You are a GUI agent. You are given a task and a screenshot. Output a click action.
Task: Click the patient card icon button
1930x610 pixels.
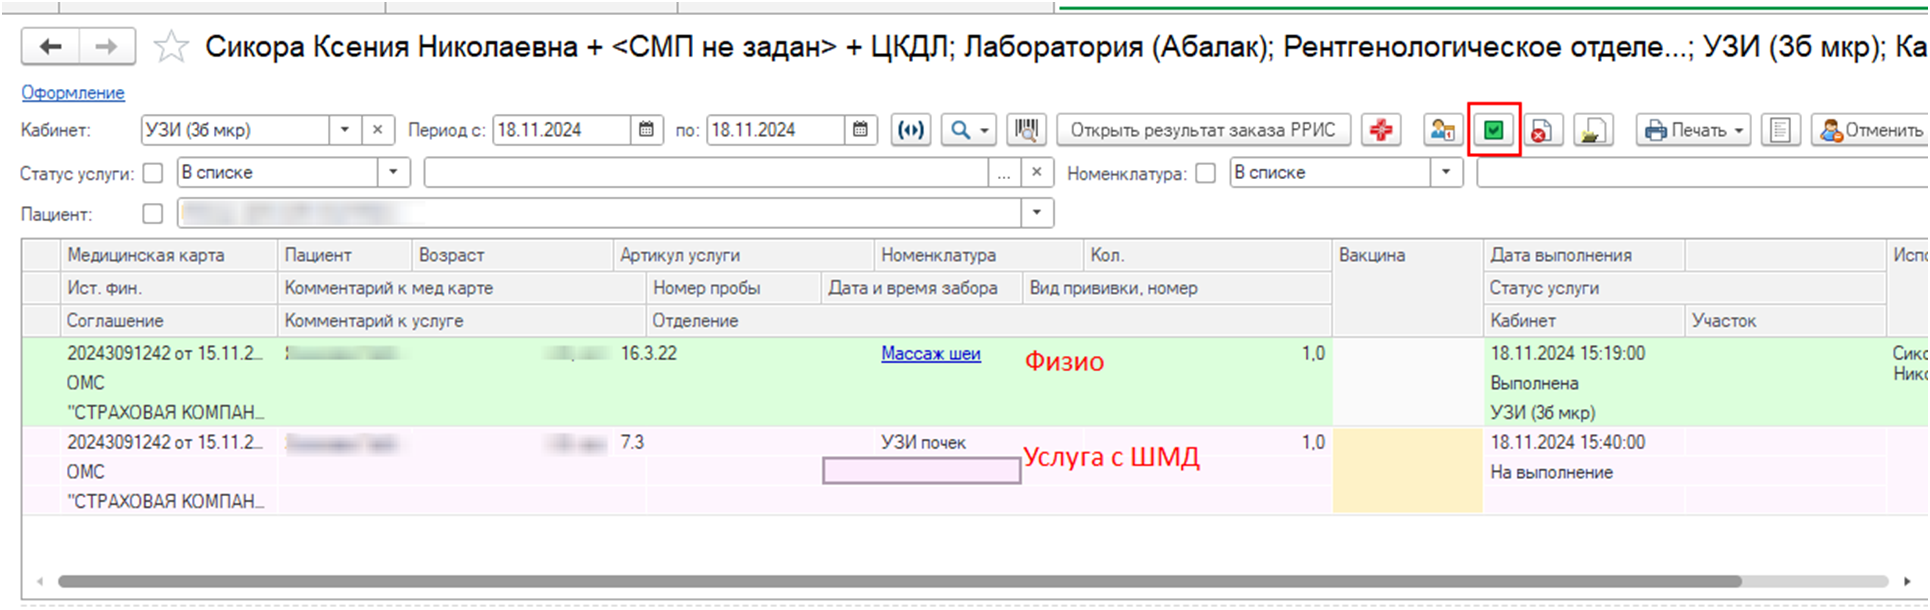pyautogui.click(x=1442, y=130)
